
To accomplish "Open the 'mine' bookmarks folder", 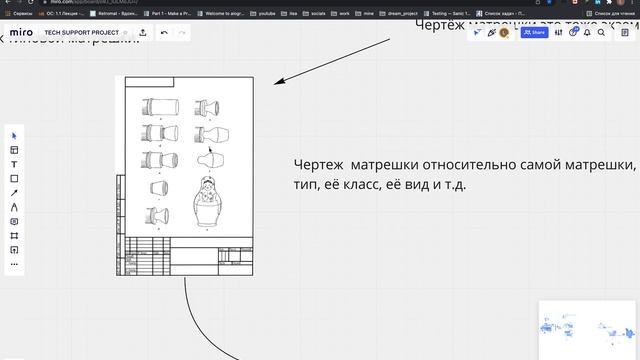I will 364,13.
